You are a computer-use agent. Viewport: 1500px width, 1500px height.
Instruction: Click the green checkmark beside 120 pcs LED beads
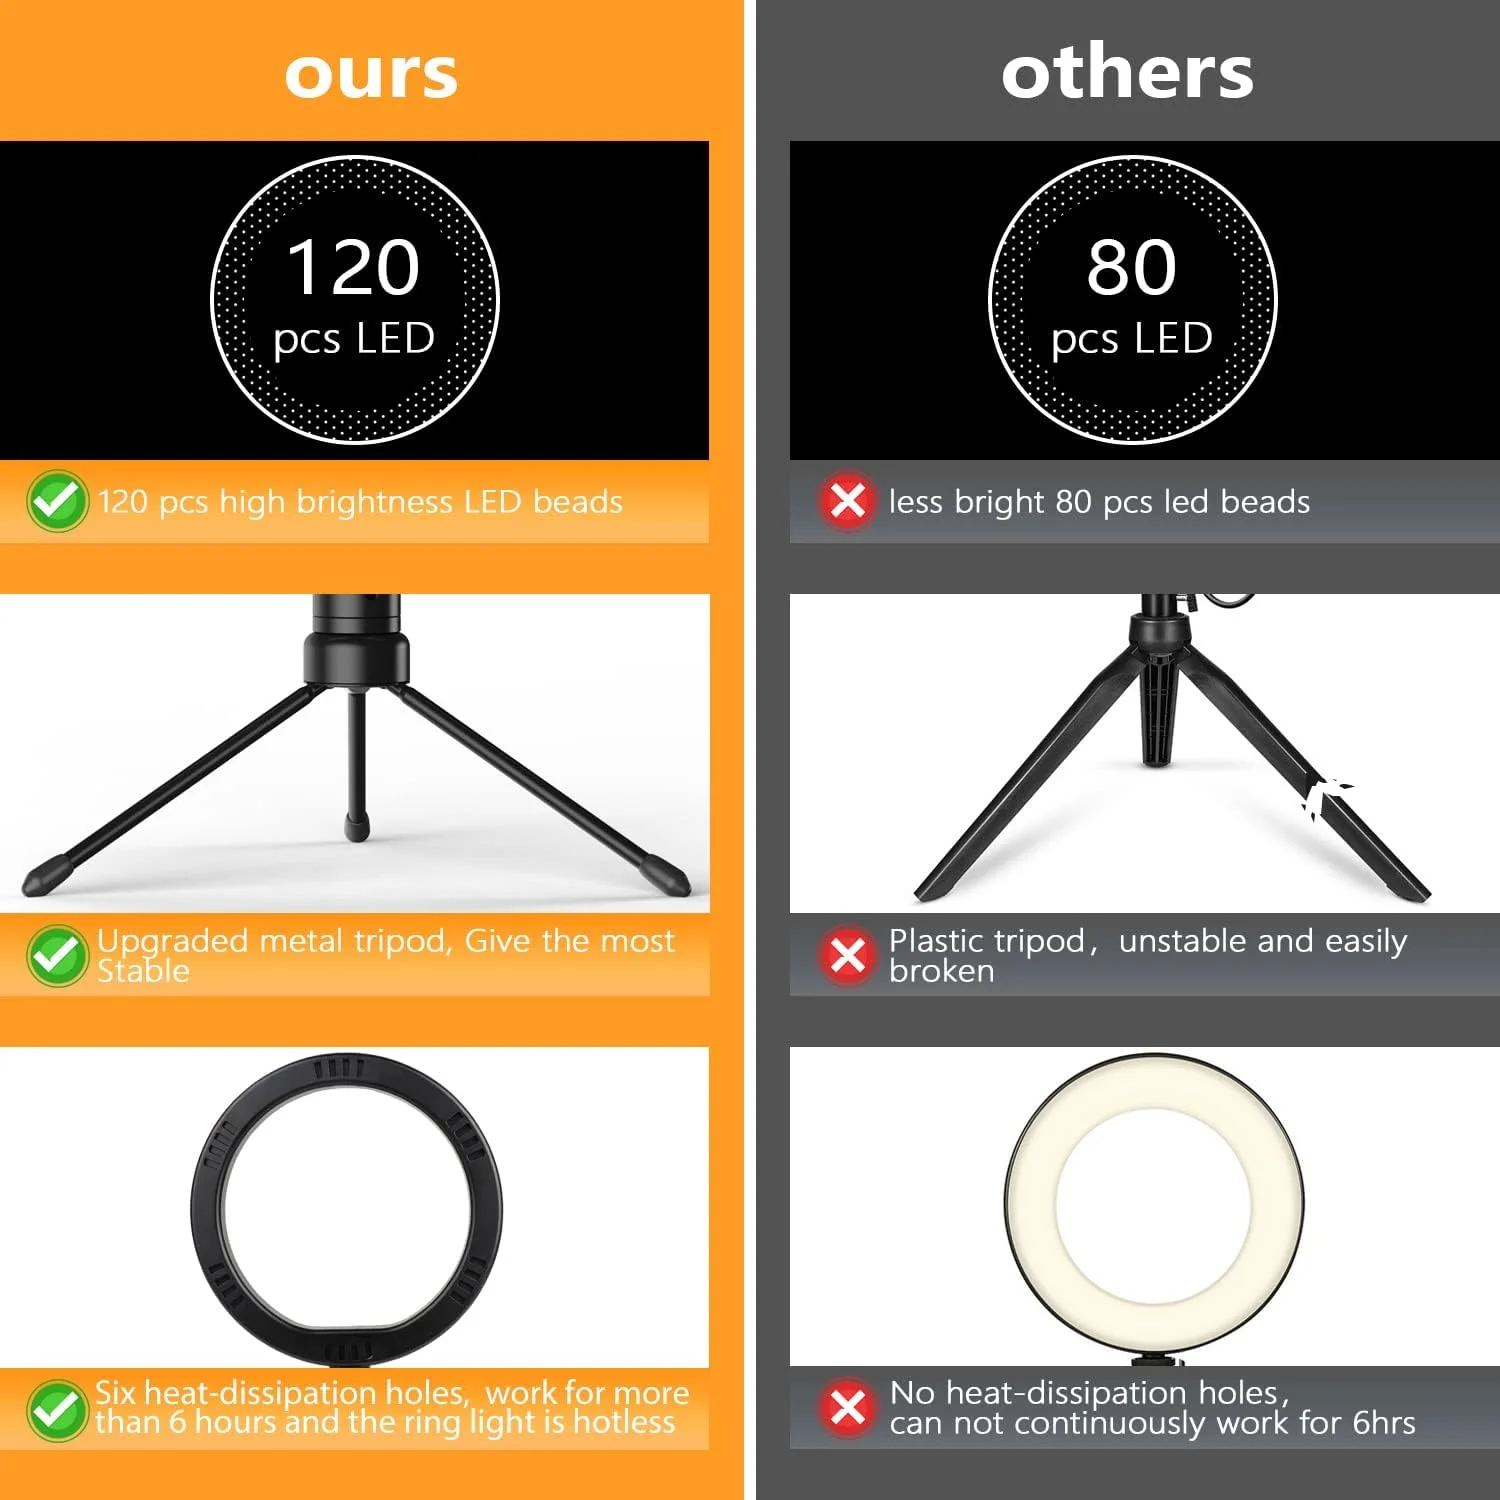tap(57, 501)
